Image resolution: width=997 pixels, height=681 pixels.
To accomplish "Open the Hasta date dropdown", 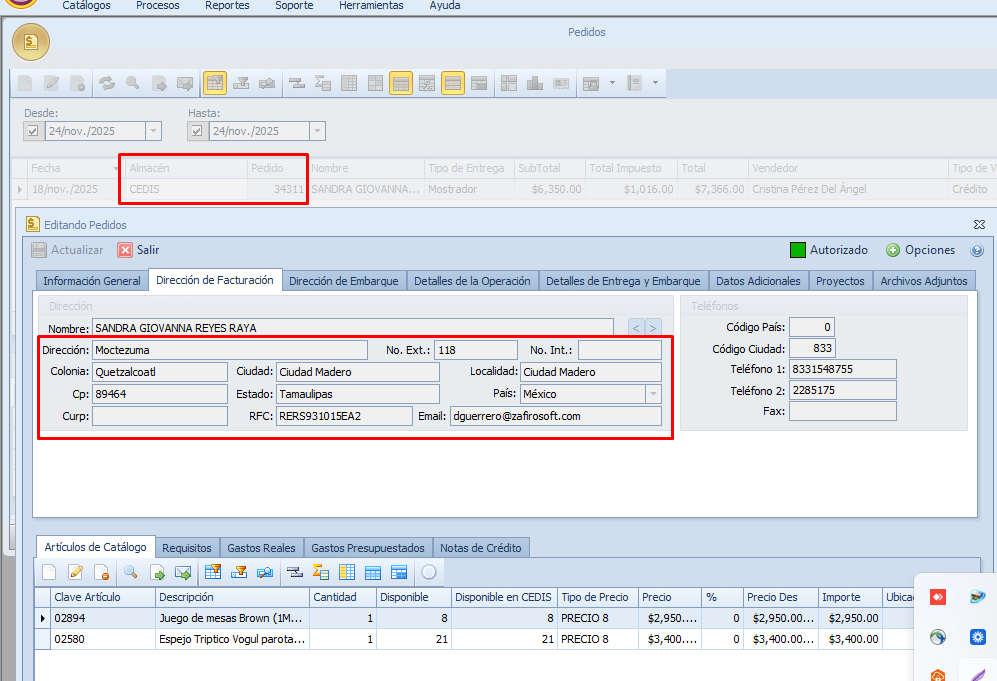I will tap(317, 131).
